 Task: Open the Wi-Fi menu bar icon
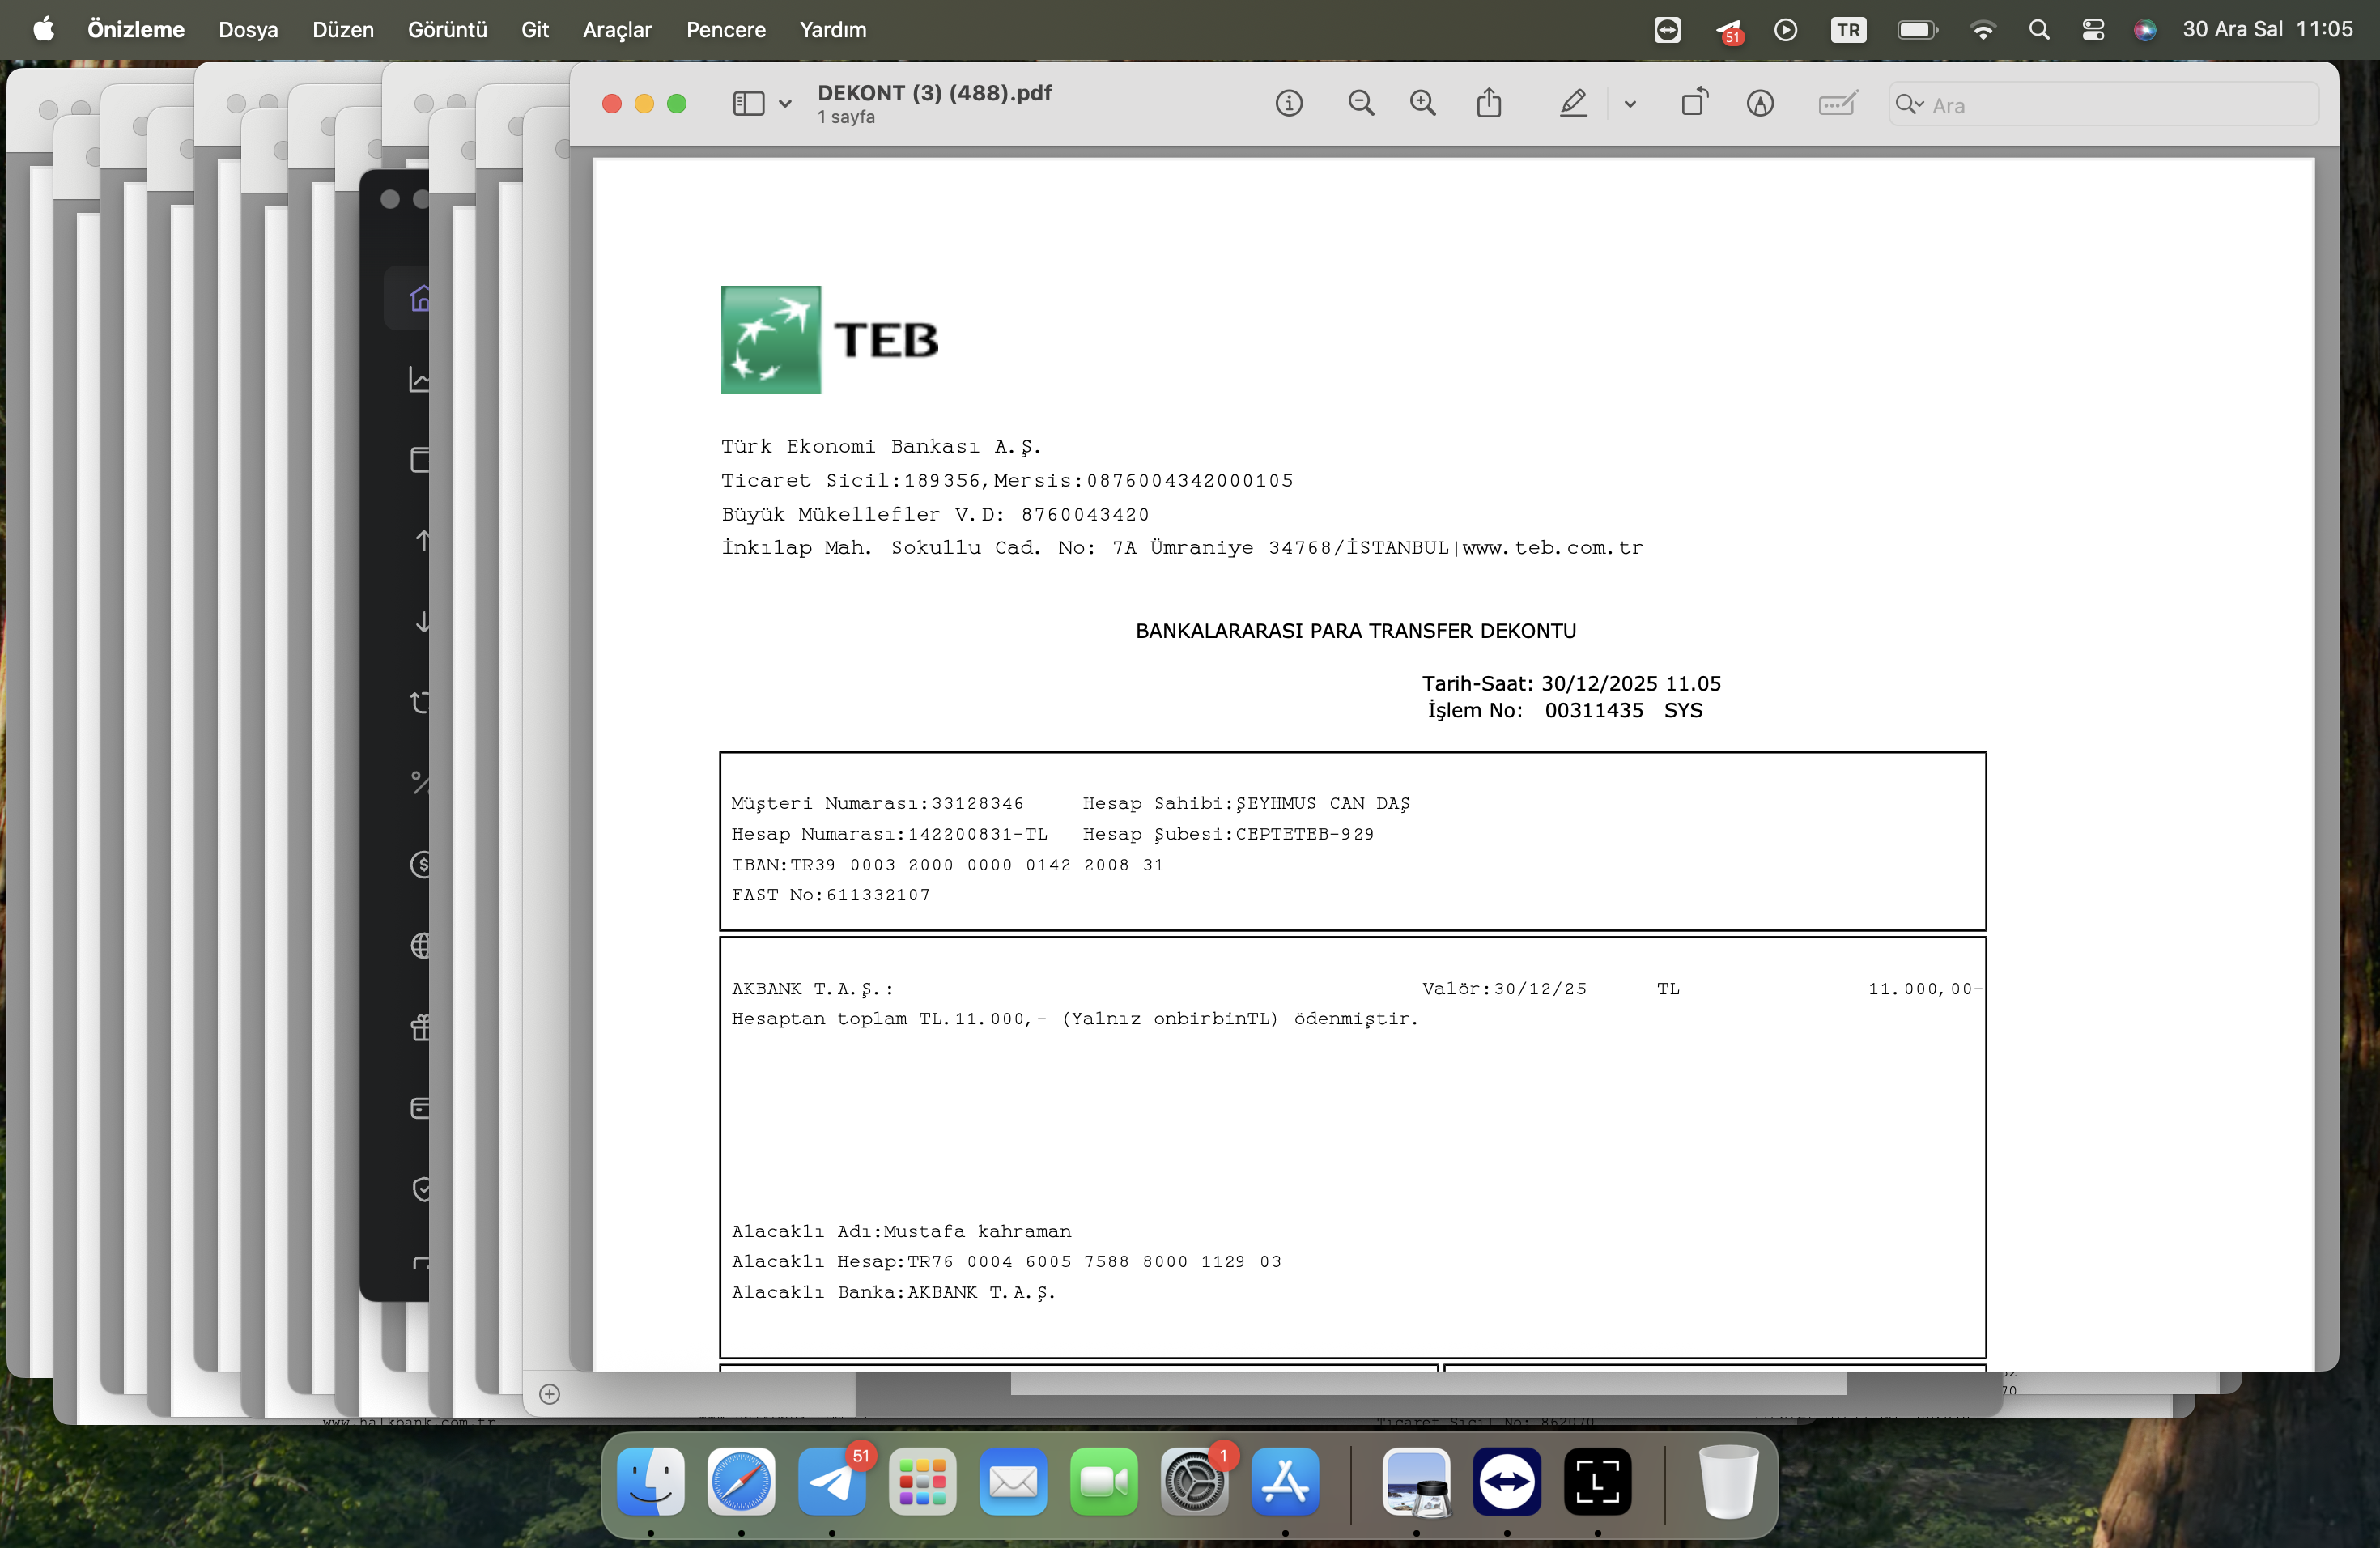pyautogui.click(x=1982, y=30)
